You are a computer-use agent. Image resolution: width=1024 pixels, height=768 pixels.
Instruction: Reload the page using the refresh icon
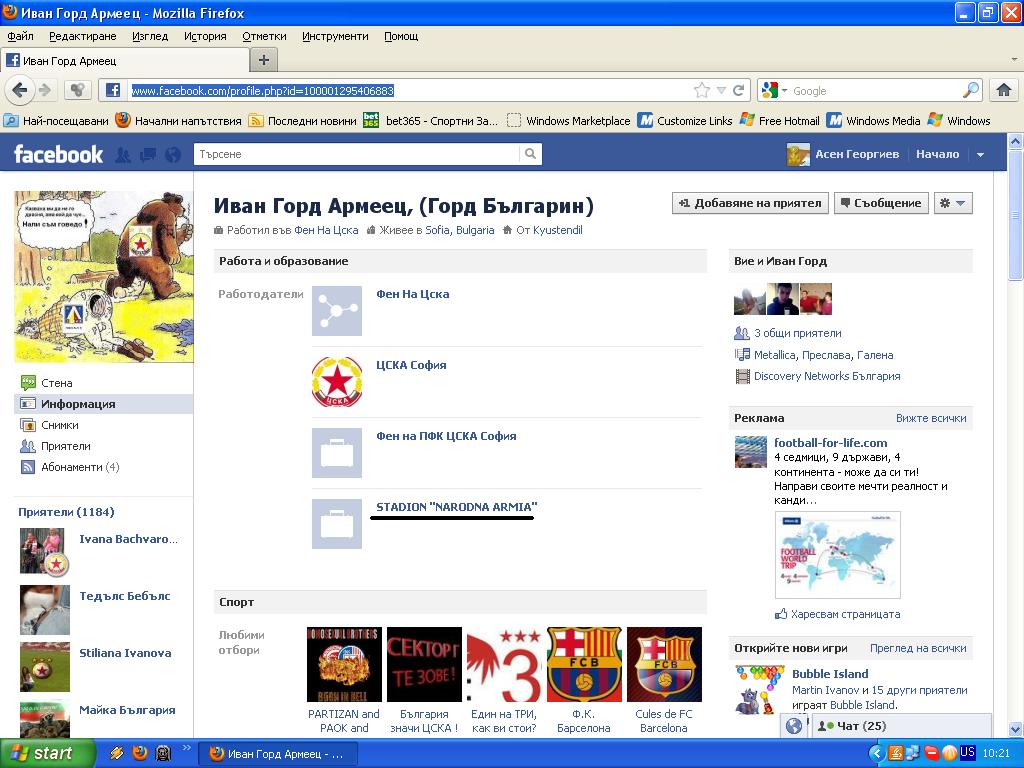(739, 90)
